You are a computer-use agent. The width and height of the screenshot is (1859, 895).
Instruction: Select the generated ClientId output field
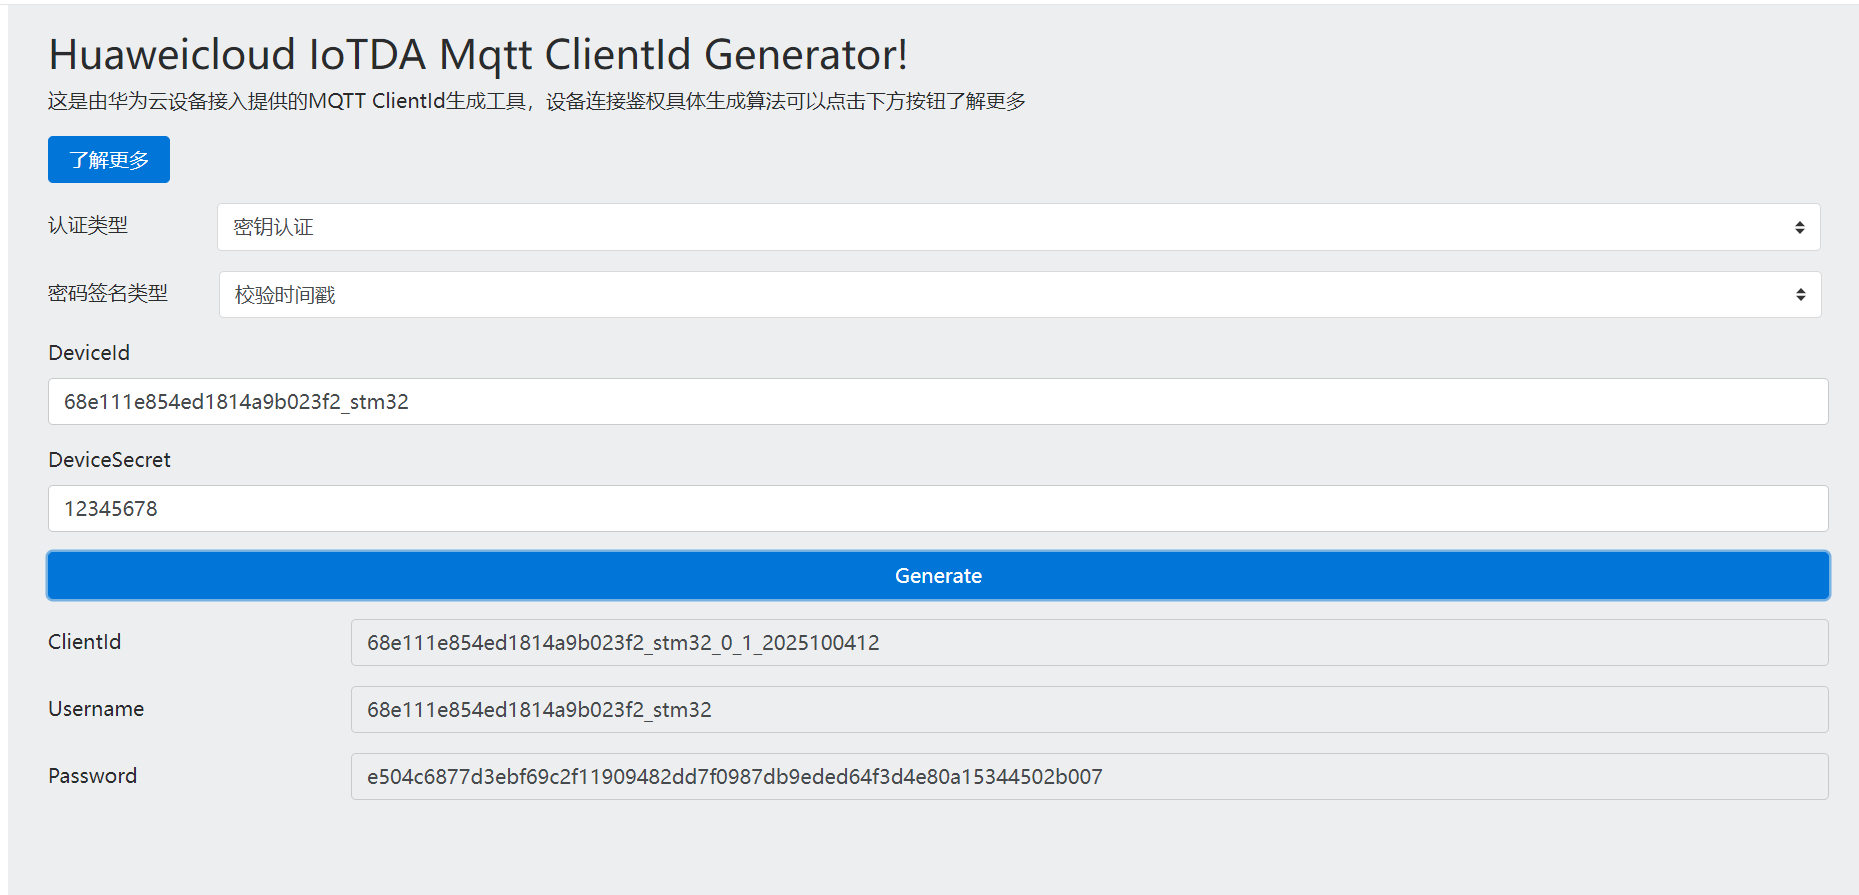tap(1089, 643)
